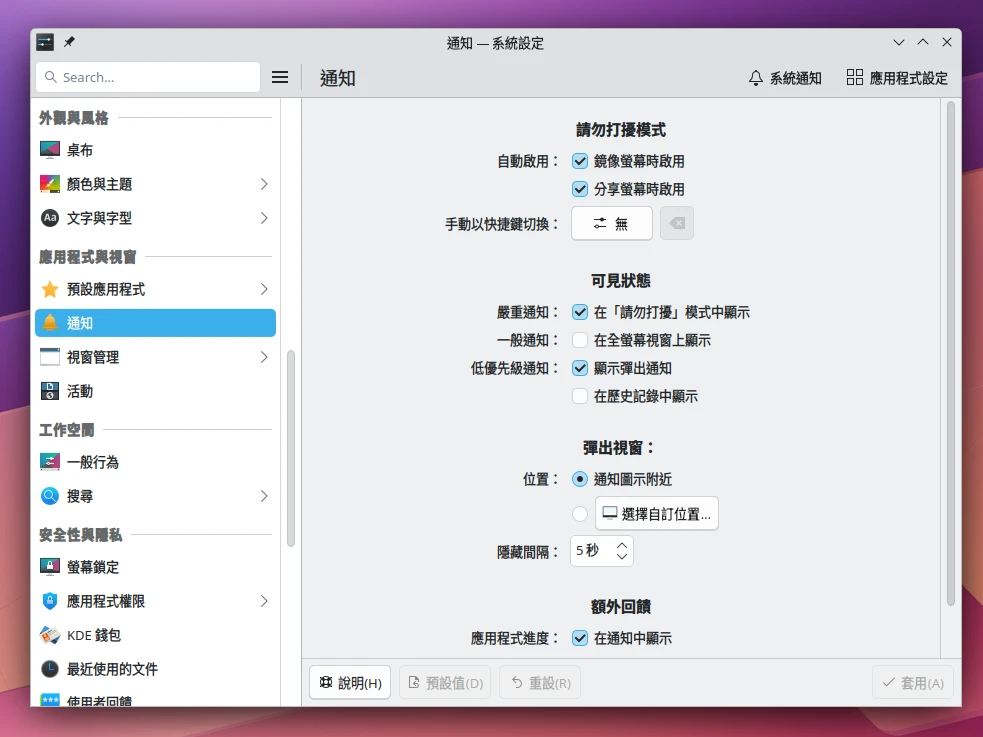
Task: Enable 在全螢幕視窗上顯示 checkbox
Action: 580,340
